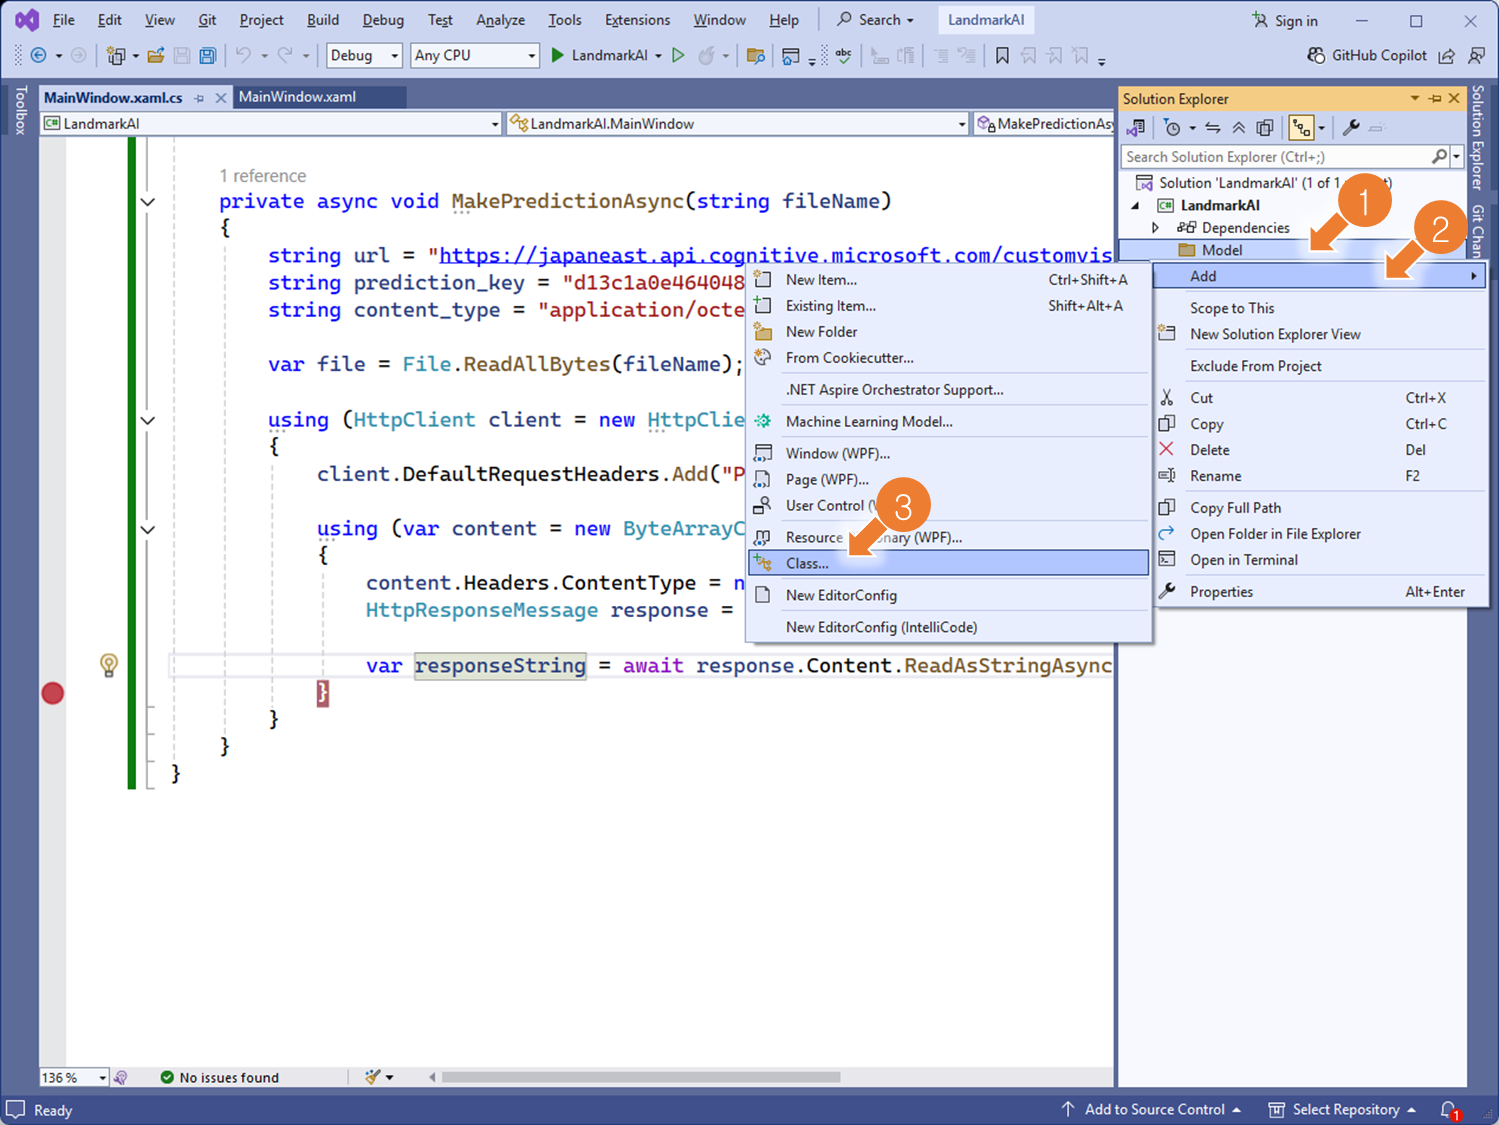Toggle Auto Hide pin on Solution Explorer
Screen dimensions: 1499x1125
1435,98
